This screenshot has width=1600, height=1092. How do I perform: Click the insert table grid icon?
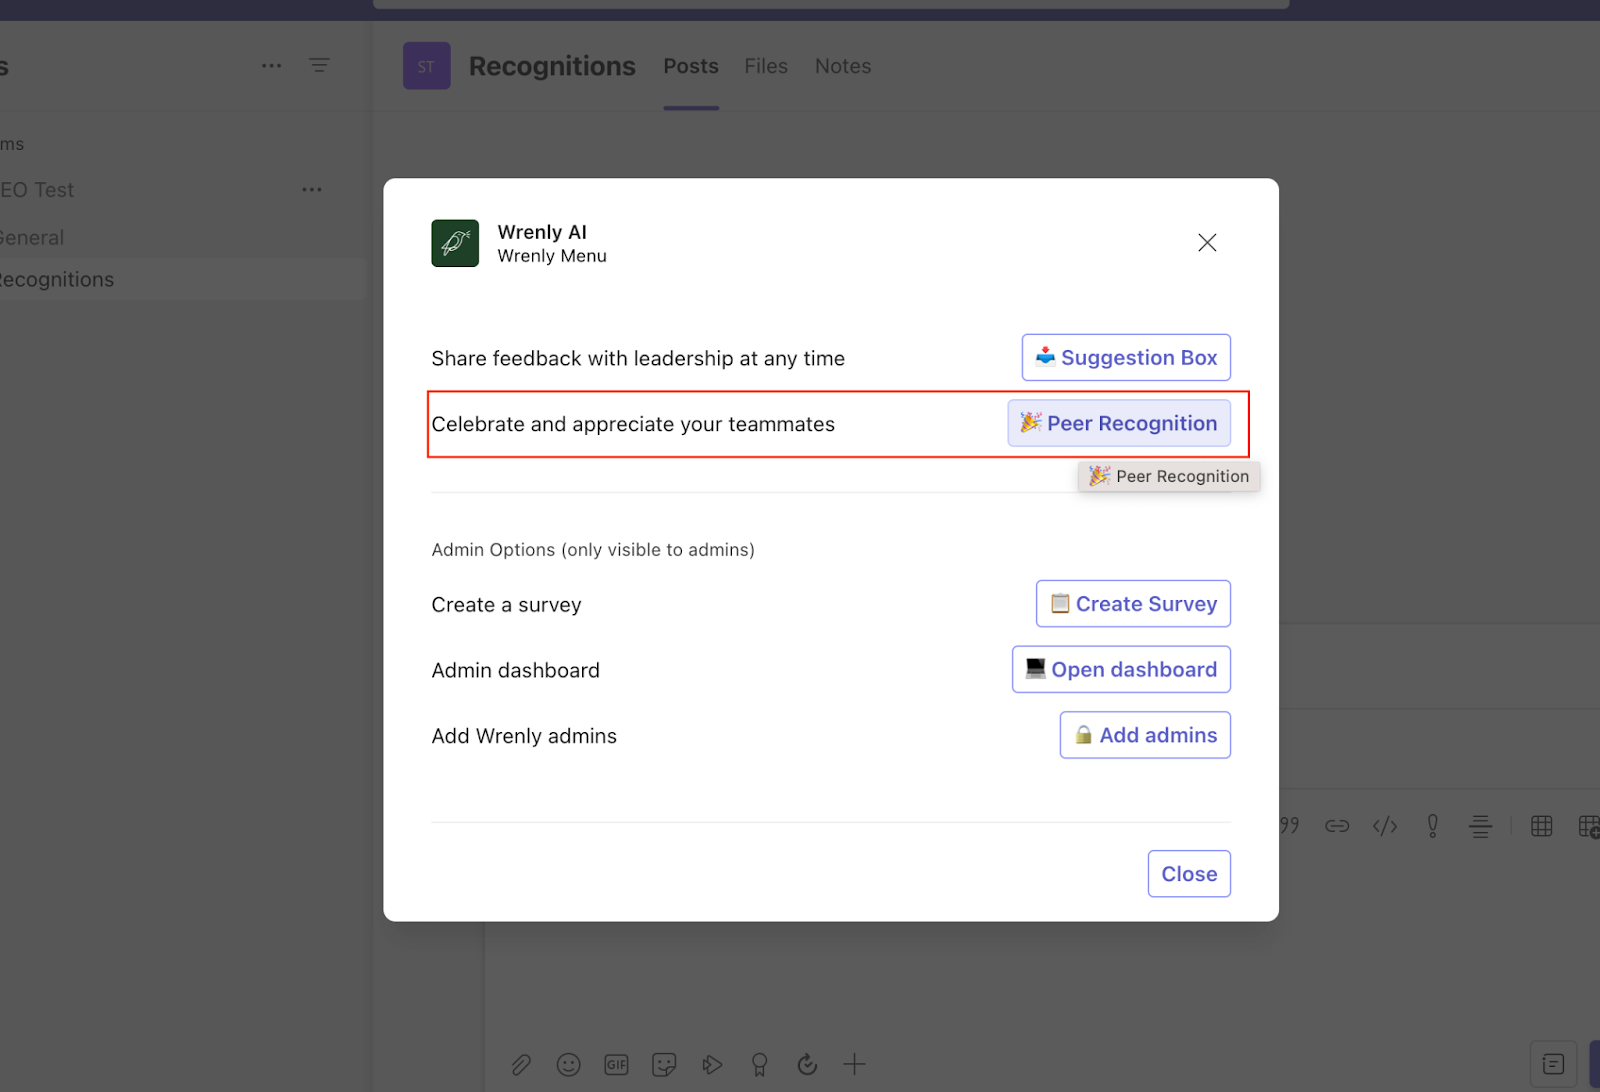pos(1542,826)
